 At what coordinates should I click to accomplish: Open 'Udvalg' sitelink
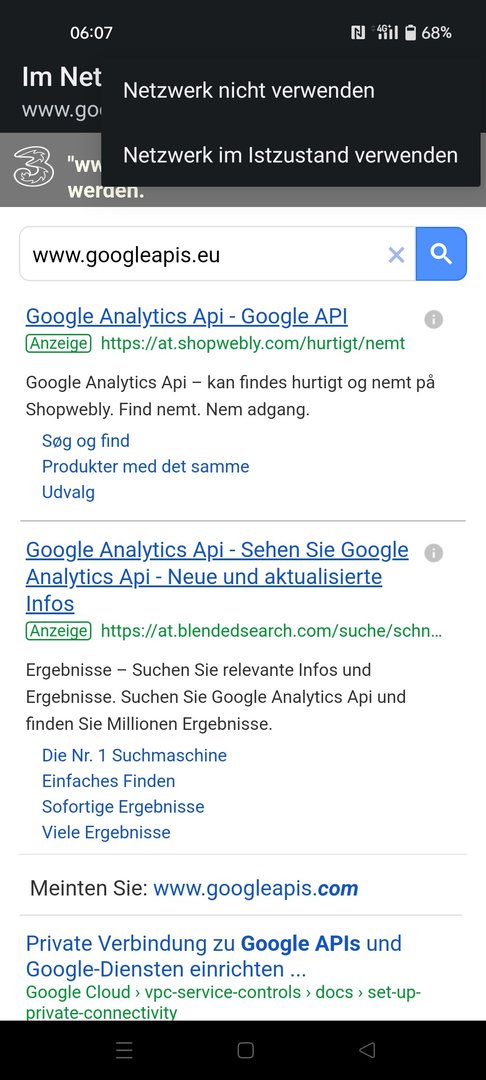click(68, 492)
